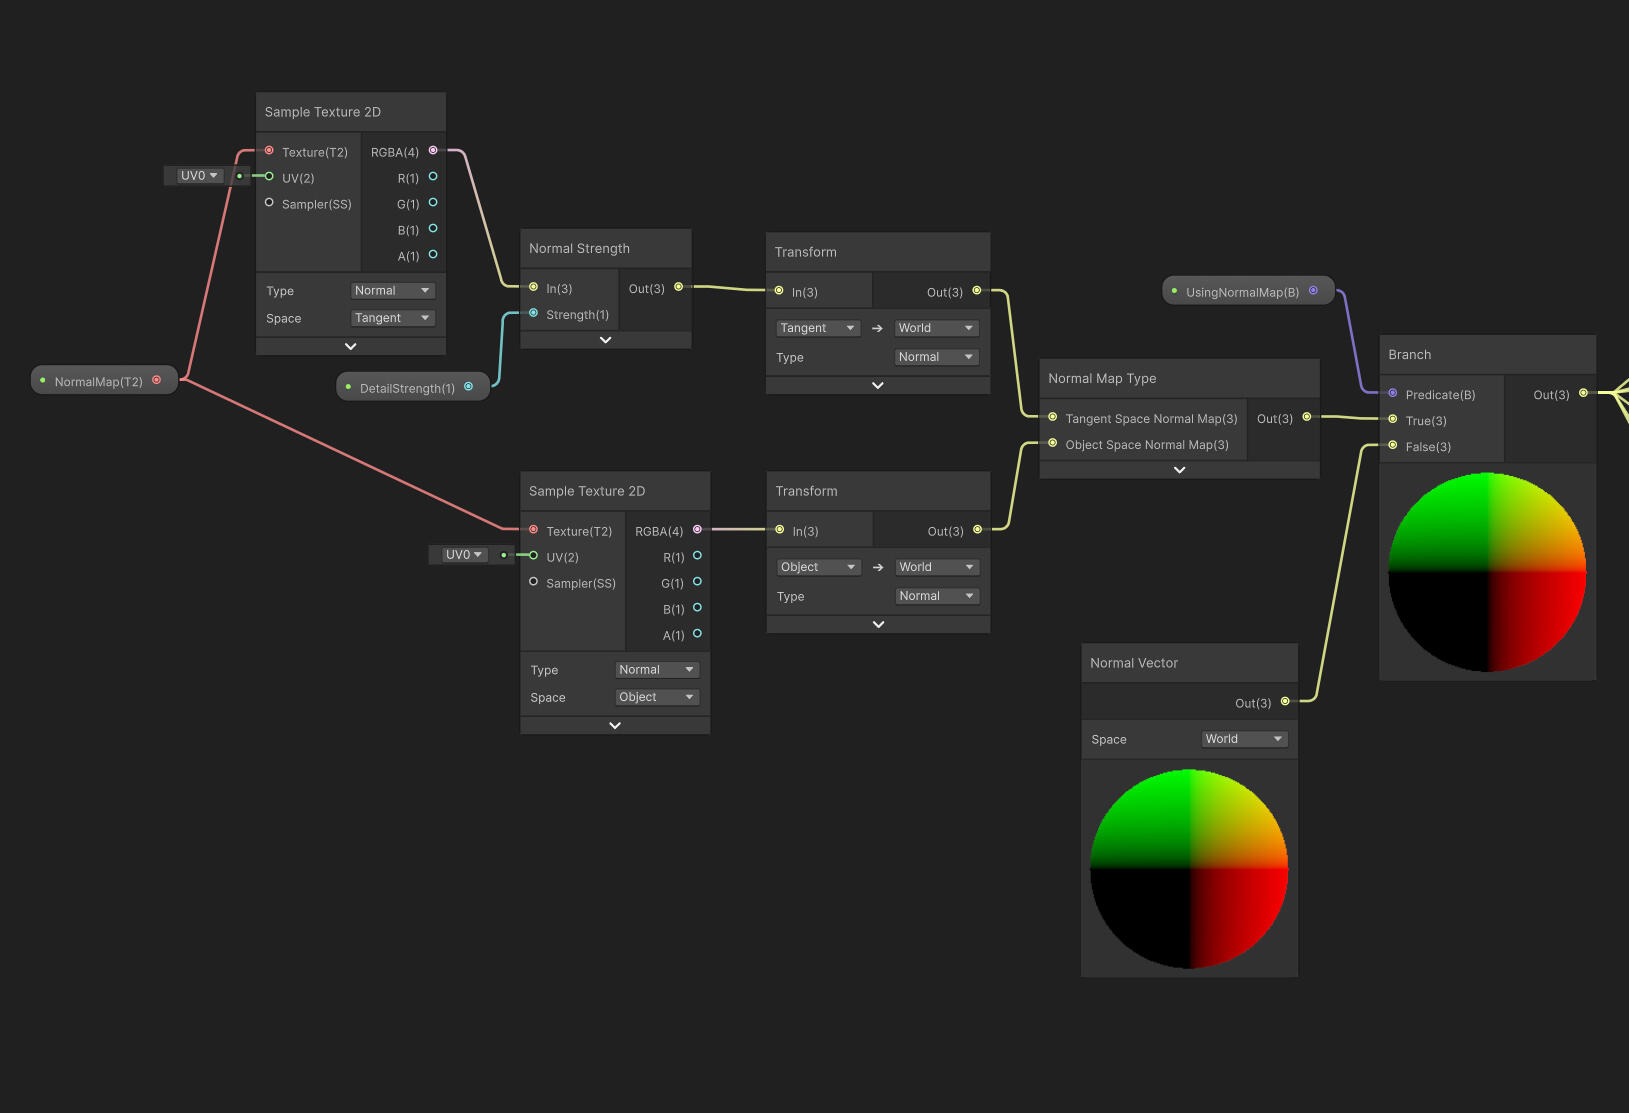Click the Object Space Normal Map(3) input port
The height and width of the screenshot is (1113, 1629).
coord(1053,444)
